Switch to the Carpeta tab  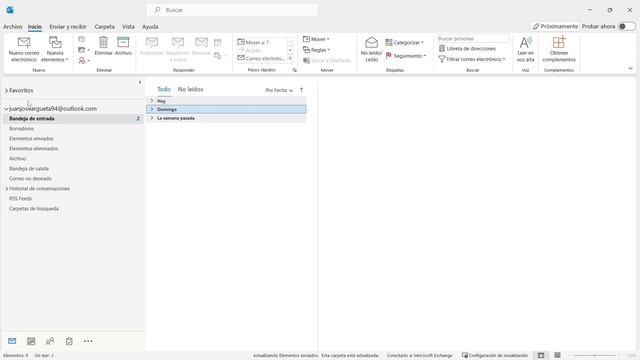point(104,27)
